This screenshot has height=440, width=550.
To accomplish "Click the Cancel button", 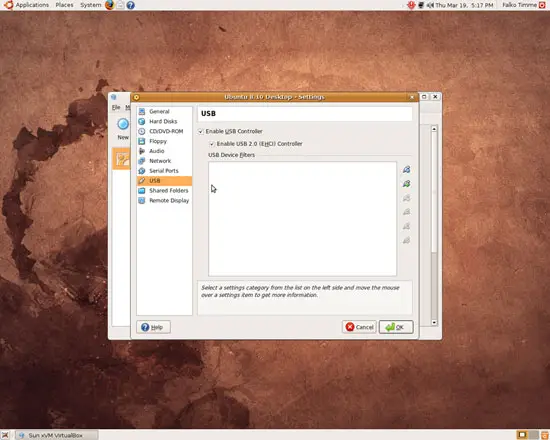I will (359, 327).
